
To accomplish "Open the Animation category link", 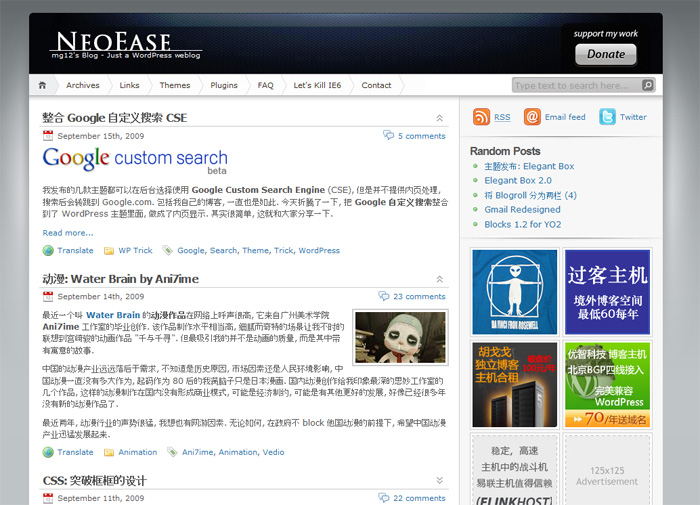I will coord(138,452).
